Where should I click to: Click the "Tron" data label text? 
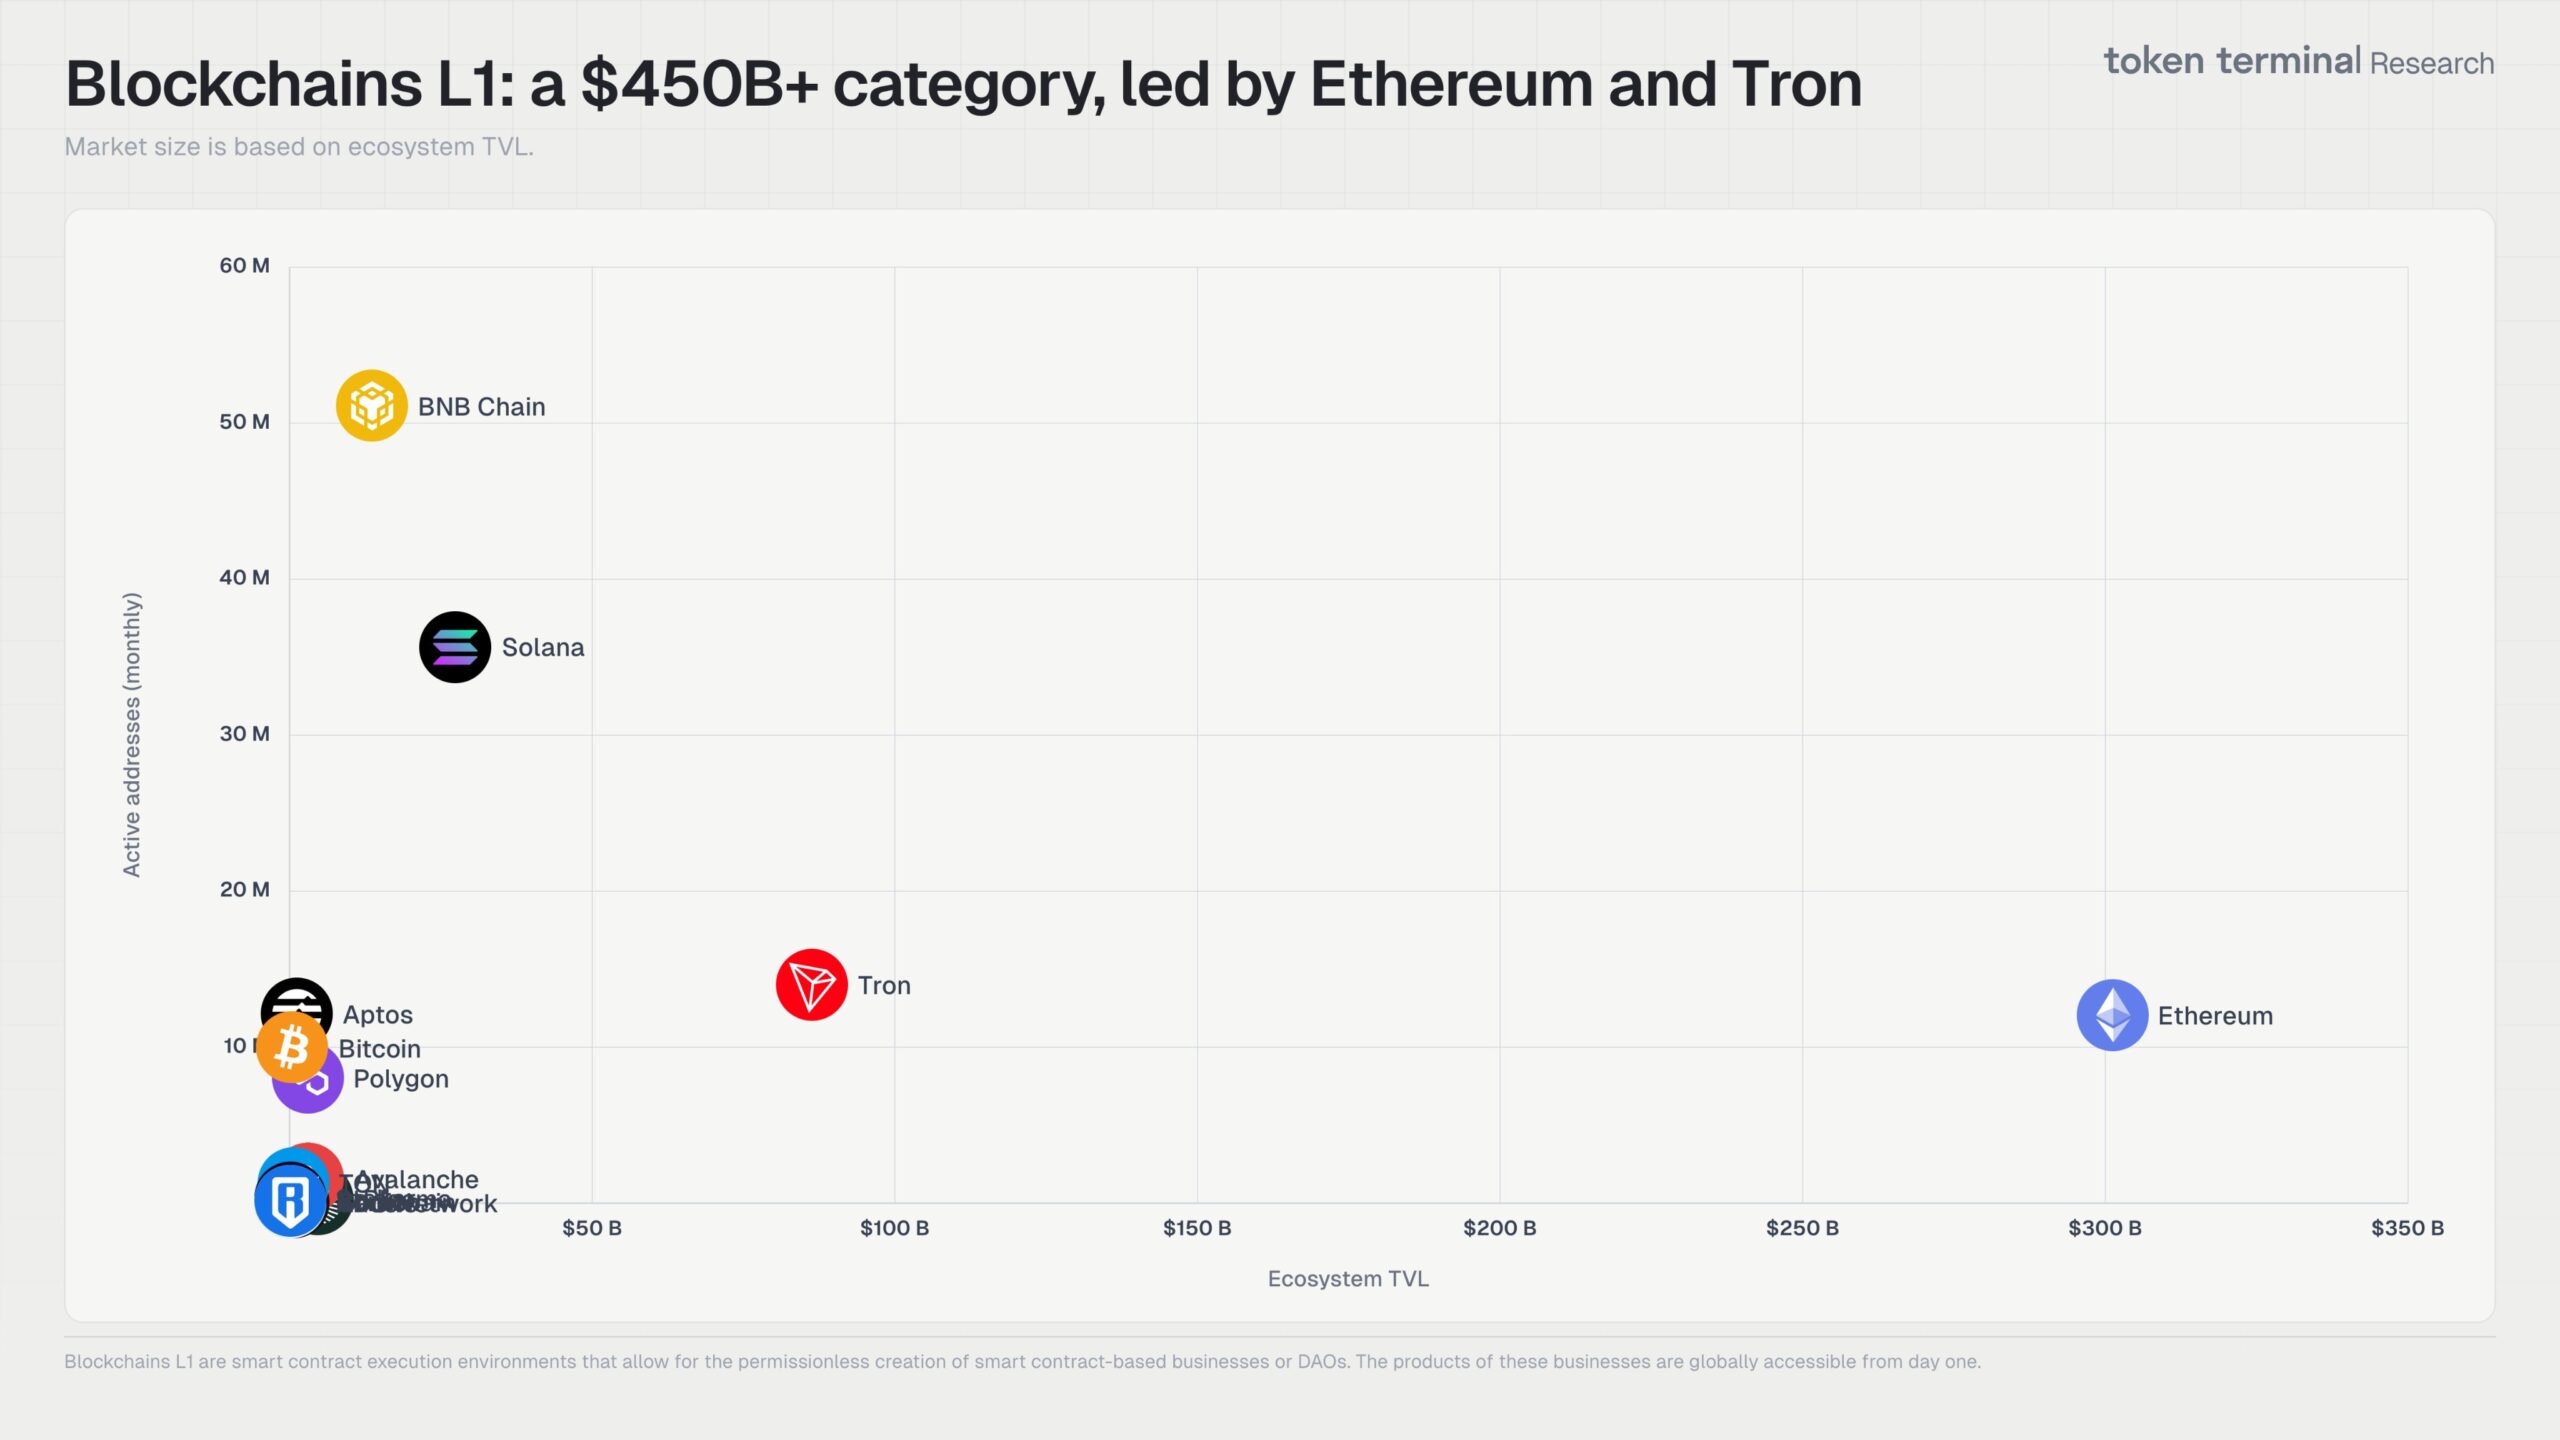(884, 986)
